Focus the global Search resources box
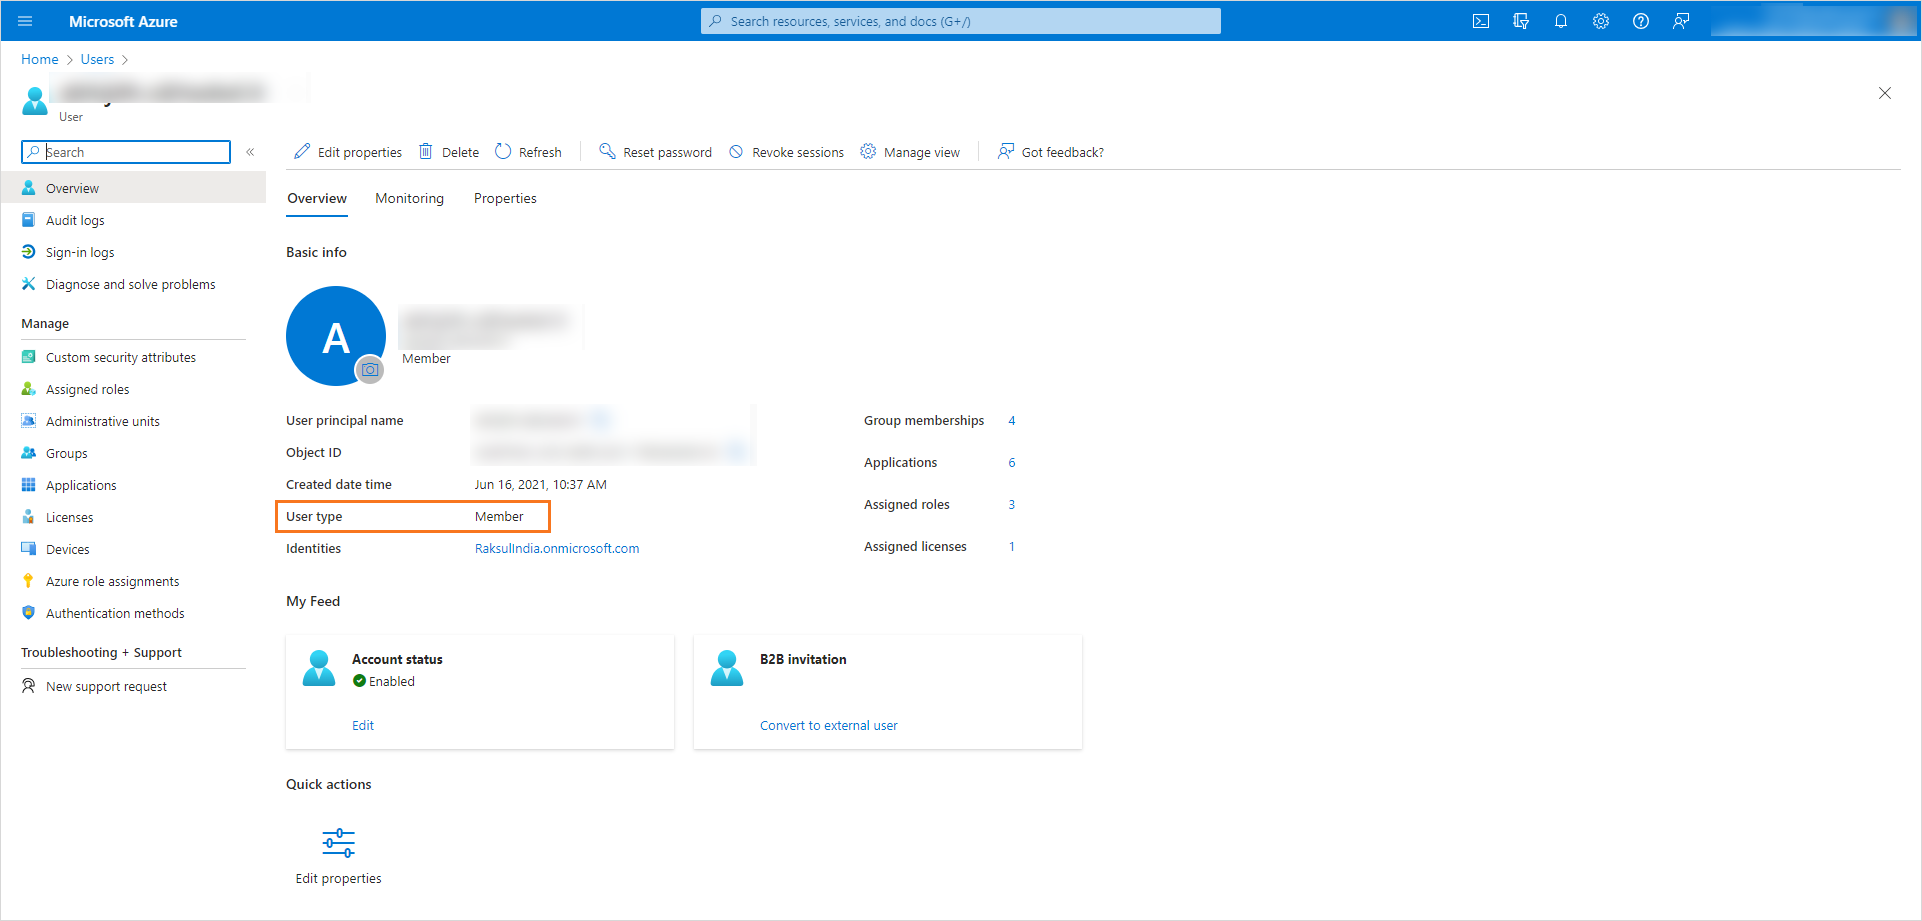This screenshot has width=1922, height=921. [960, 21]
